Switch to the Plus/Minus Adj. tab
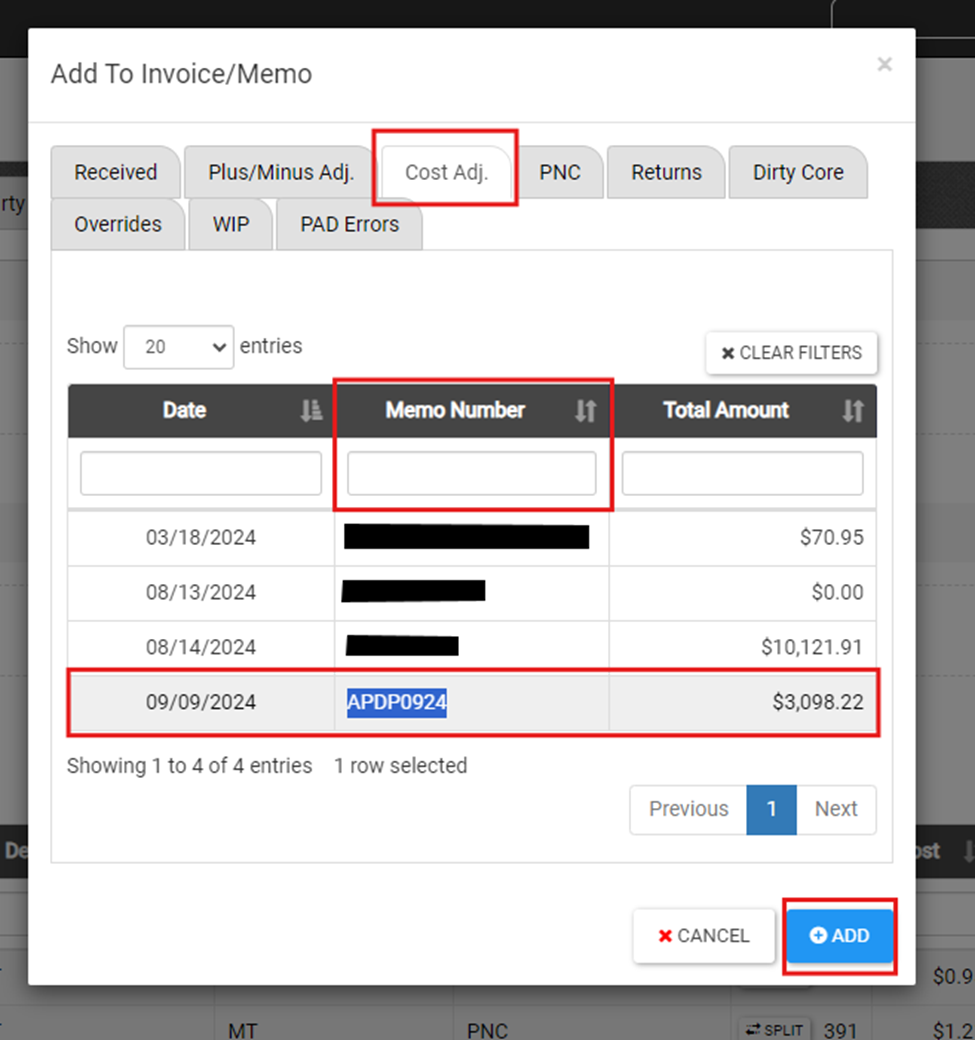Image resolution: width=975 pixels, height=1040 pixels. click(281, 172)
